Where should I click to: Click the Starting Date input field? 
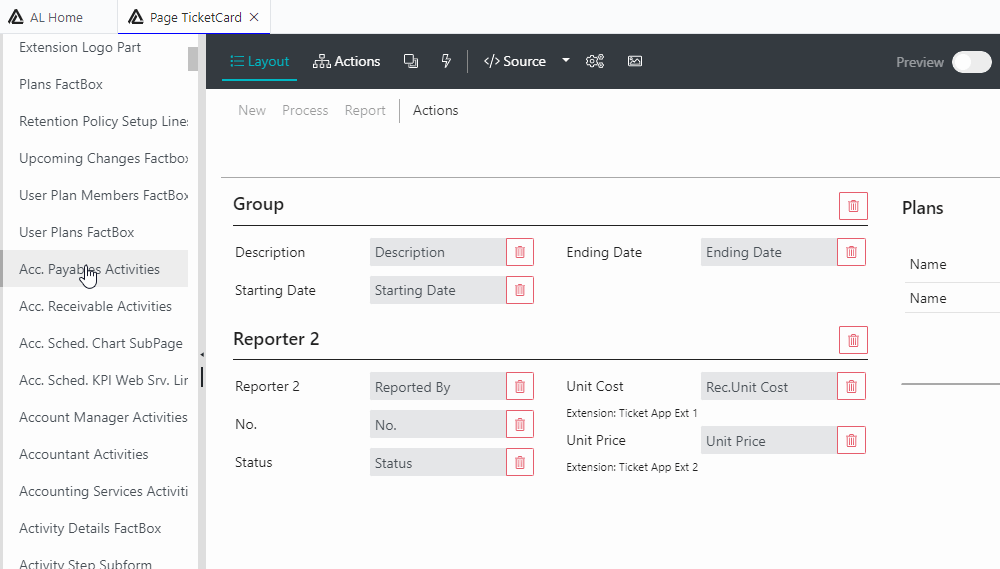click(x=437, y=290)
